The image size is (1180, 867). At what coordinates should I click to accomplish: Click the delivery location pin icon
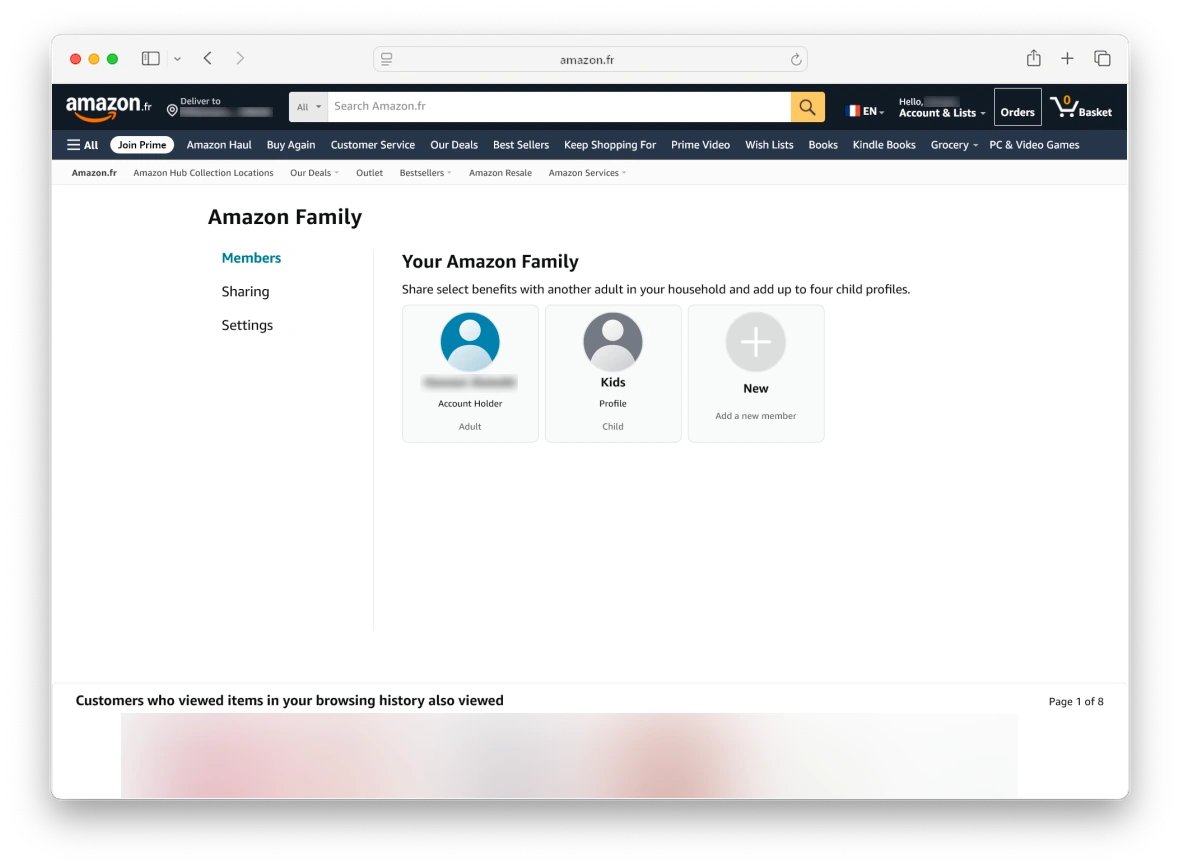pyautogui.click(x=172, y=111)
